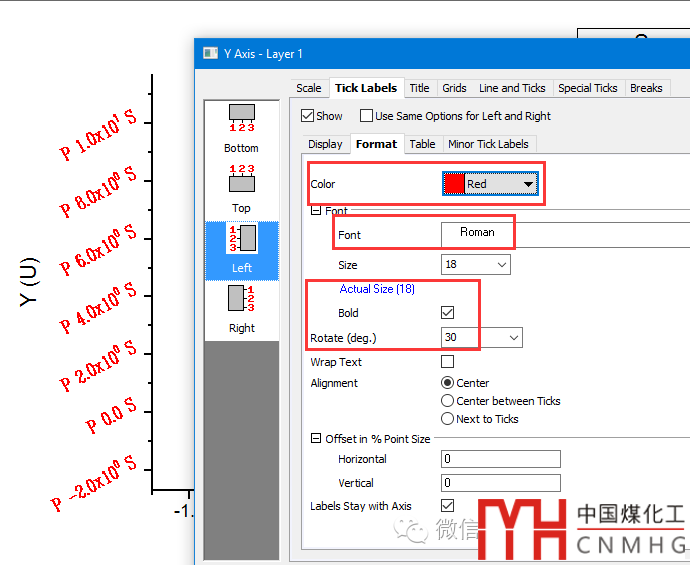Open the font Size dropdown
Screen dimensions: 690x565
point(501,264)
